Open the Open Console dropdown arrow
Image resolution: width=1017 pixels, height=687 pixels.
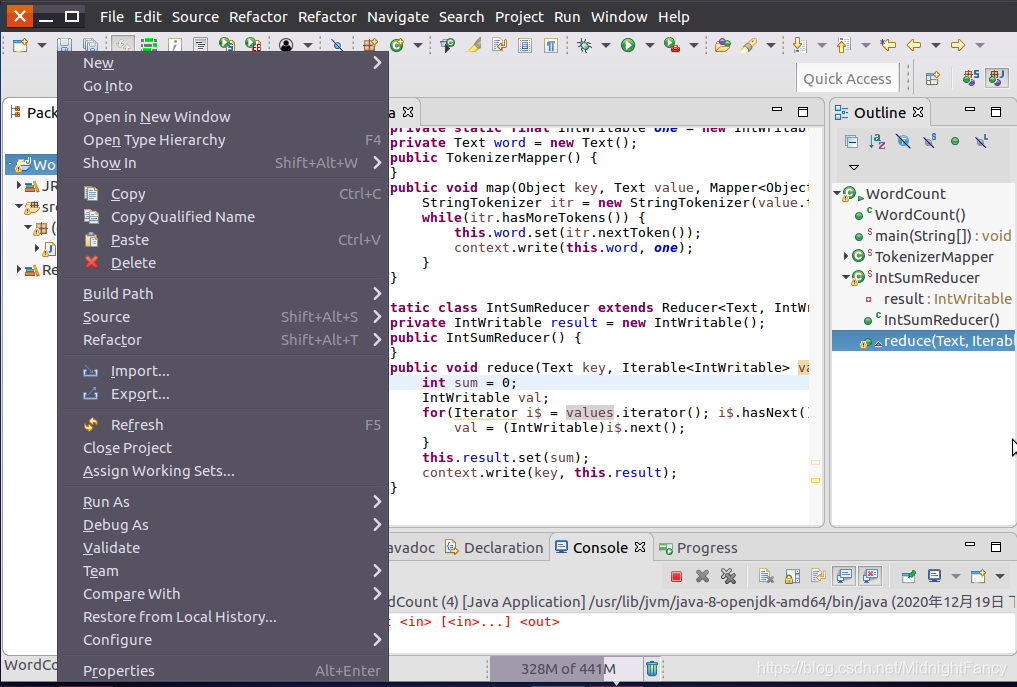pyautogui.click(x=999, y=576)
